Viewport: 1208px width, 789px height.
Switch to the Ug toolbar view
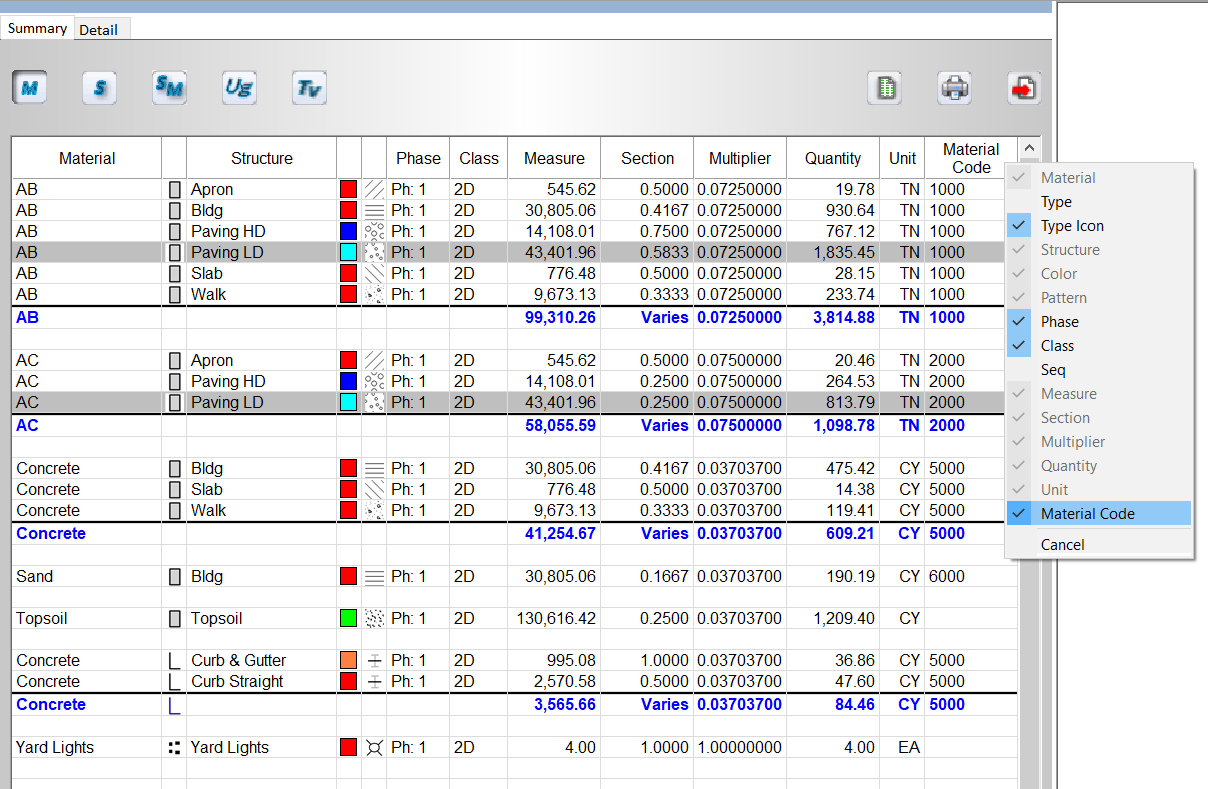[239, 88]
